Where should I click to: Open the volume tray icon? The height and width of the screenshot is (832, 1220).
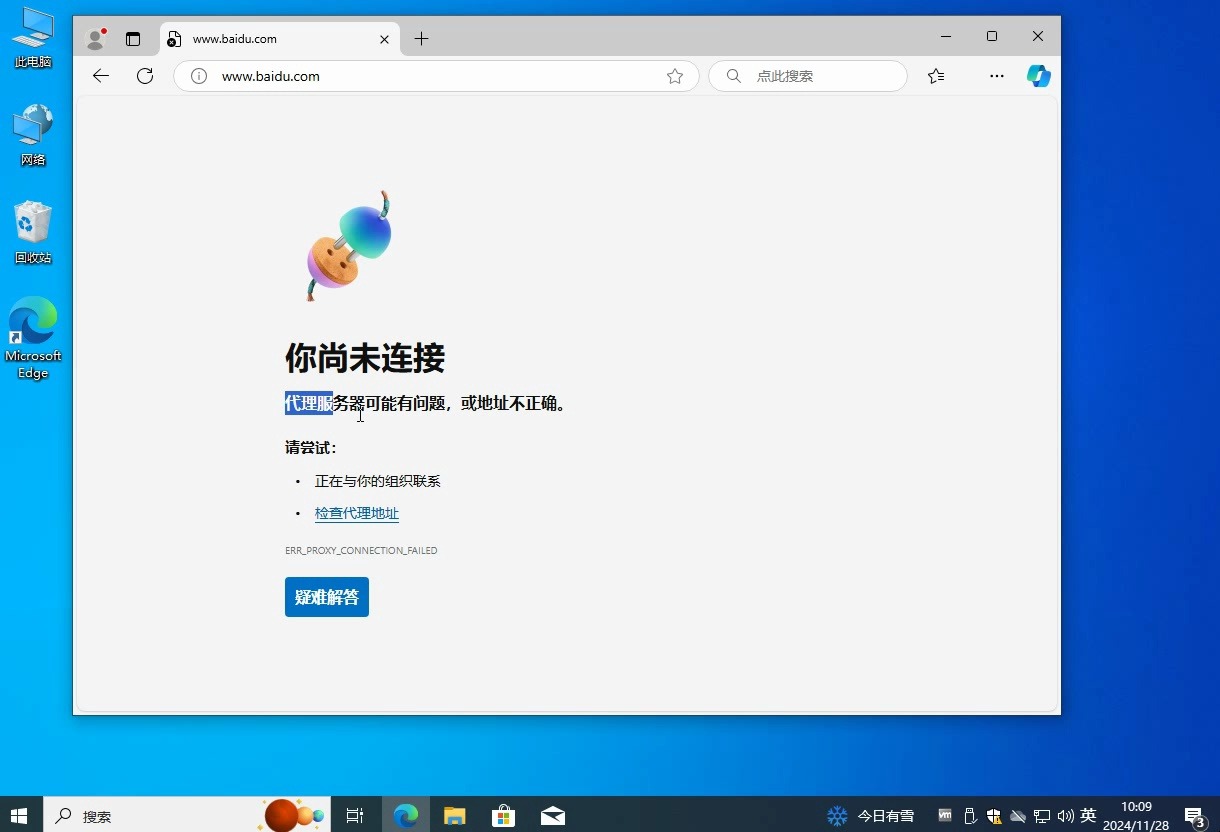(x=1065, y=816)
